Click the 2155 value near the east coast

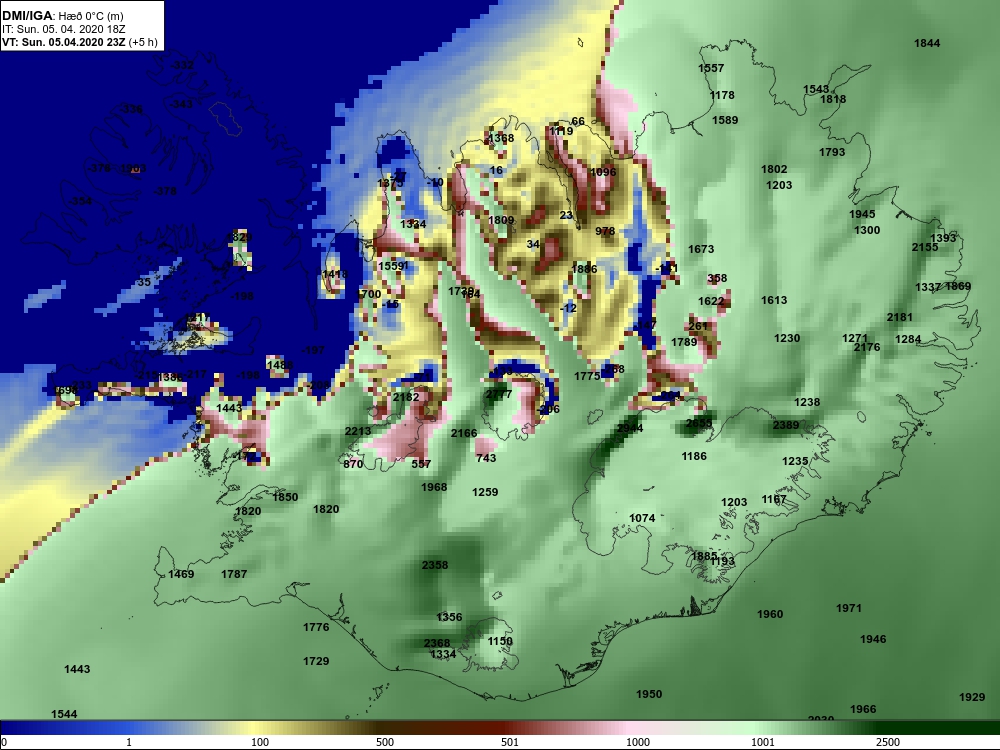coord(925,247)
